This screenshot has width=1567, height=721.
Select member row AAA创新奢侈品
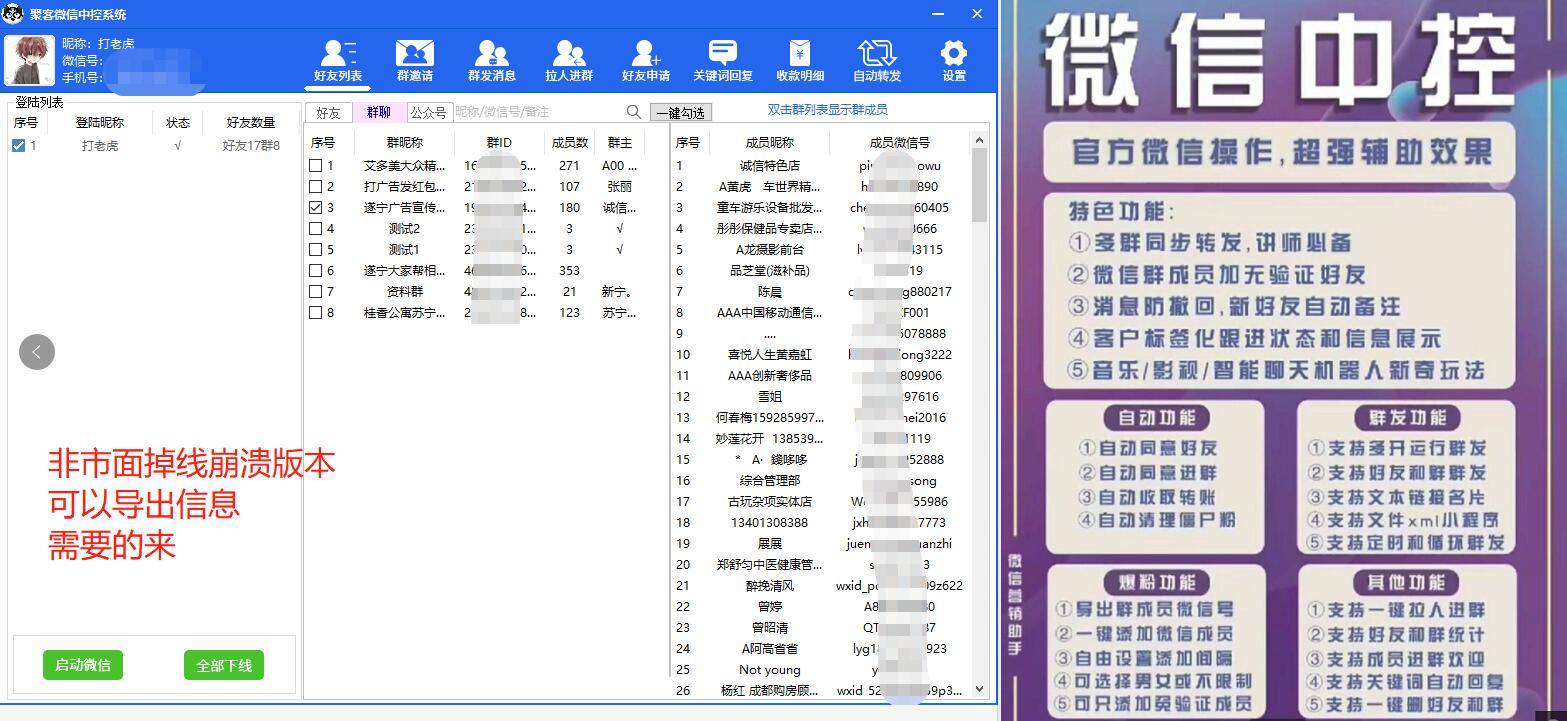pos(820,376)
